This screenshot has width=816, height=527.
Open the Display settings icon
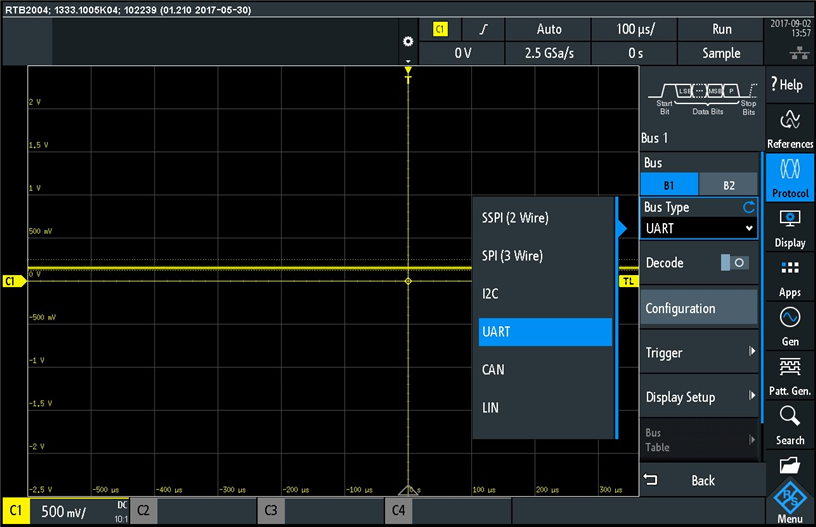coord(789,226)
